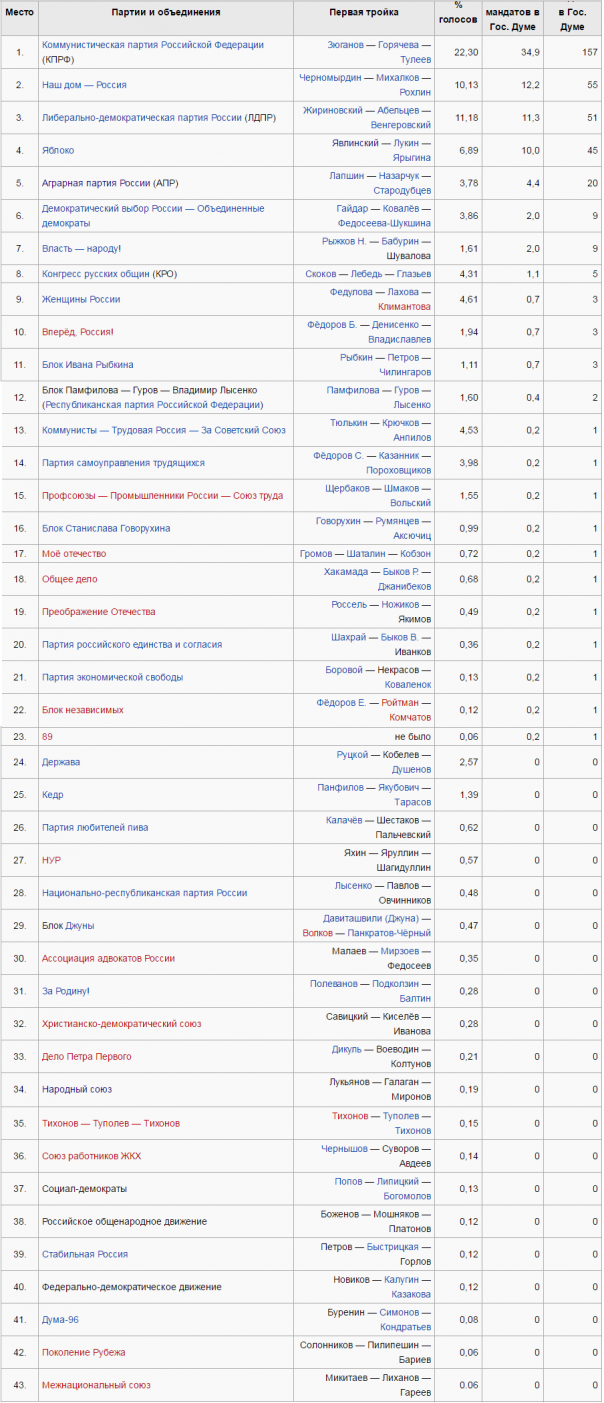Click the Кедр party link
The image size is (604, 1403).
[x=52, y=794]
